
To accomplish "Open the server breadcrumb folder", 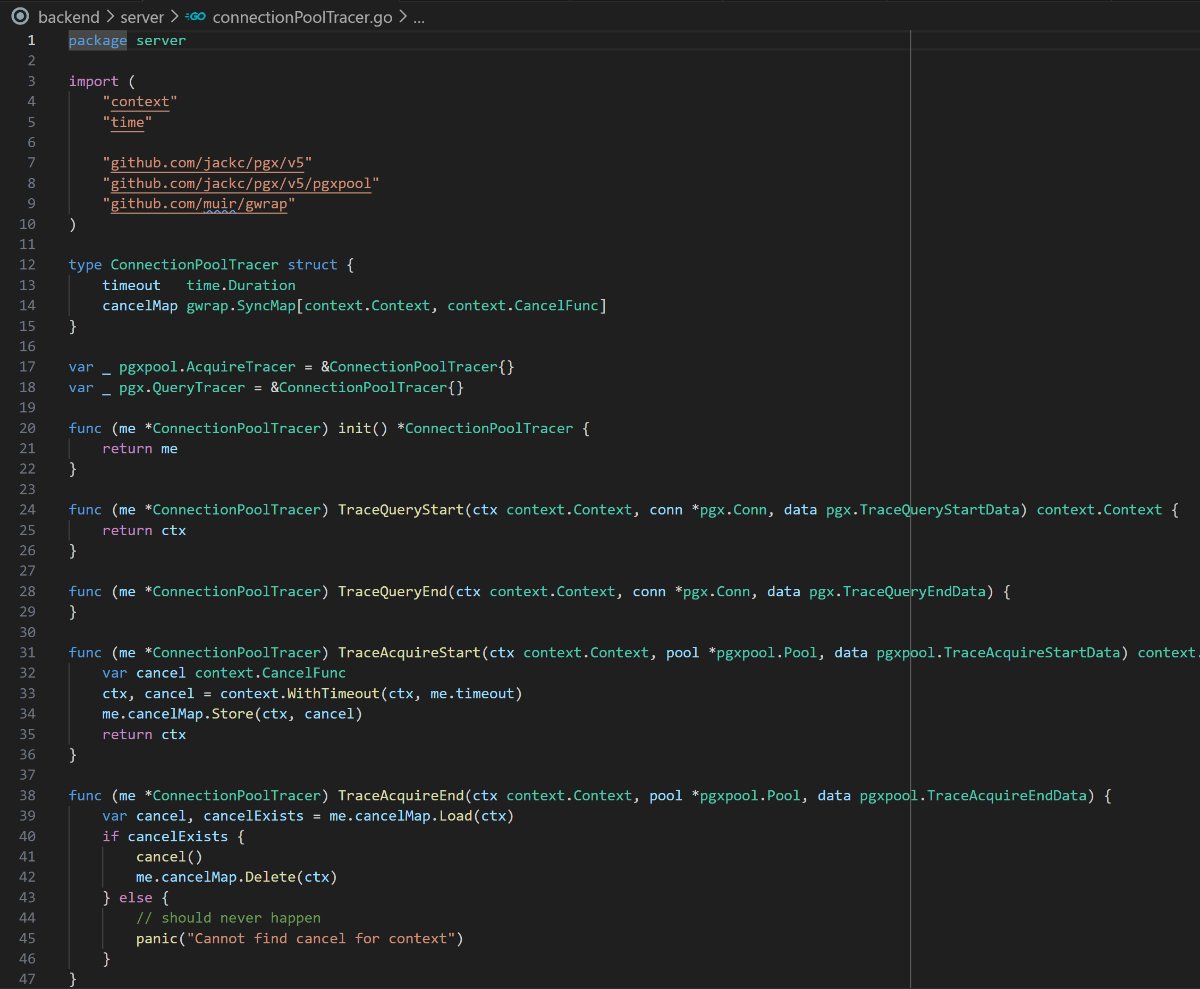I will tap(141, 17).
